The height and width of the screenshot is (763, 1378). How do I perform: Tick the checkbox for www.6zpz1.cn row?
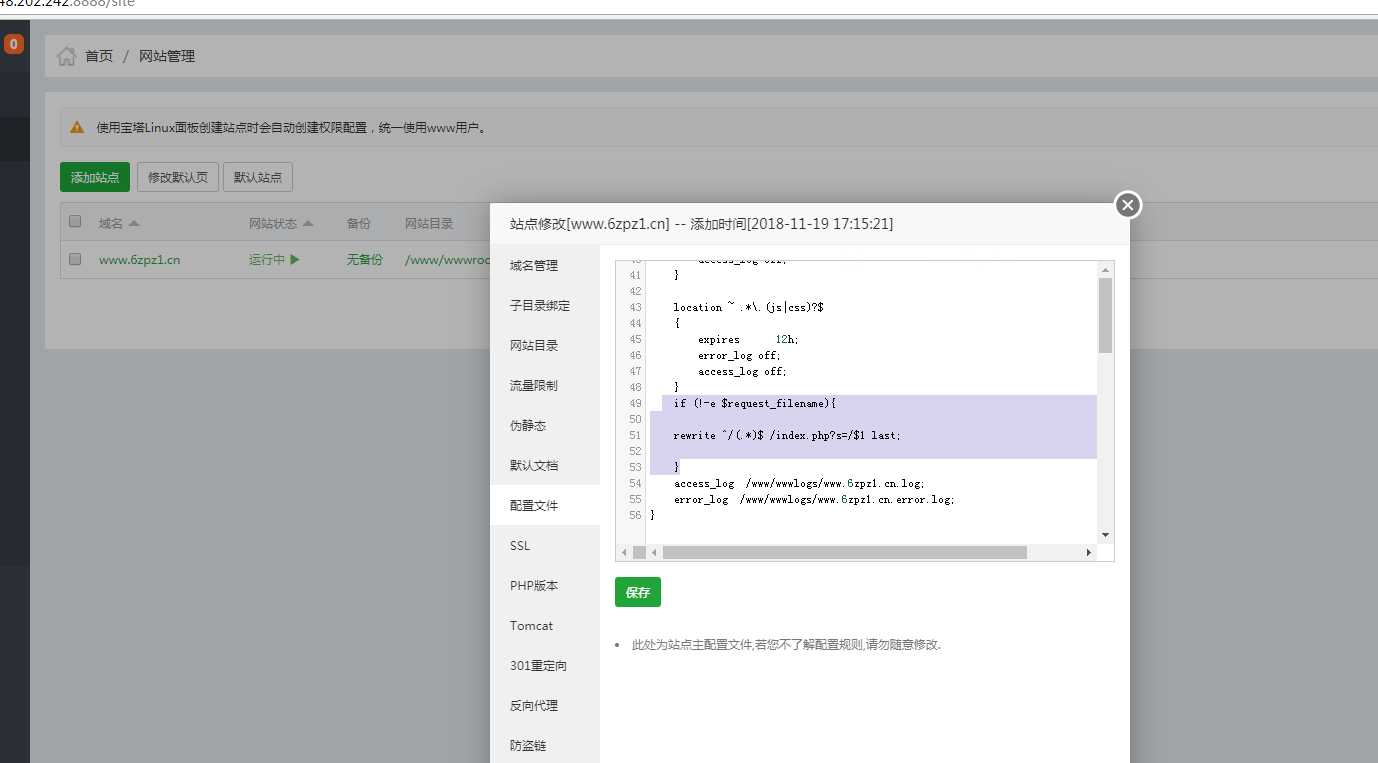pyautogui.click(x=75, y=259)
